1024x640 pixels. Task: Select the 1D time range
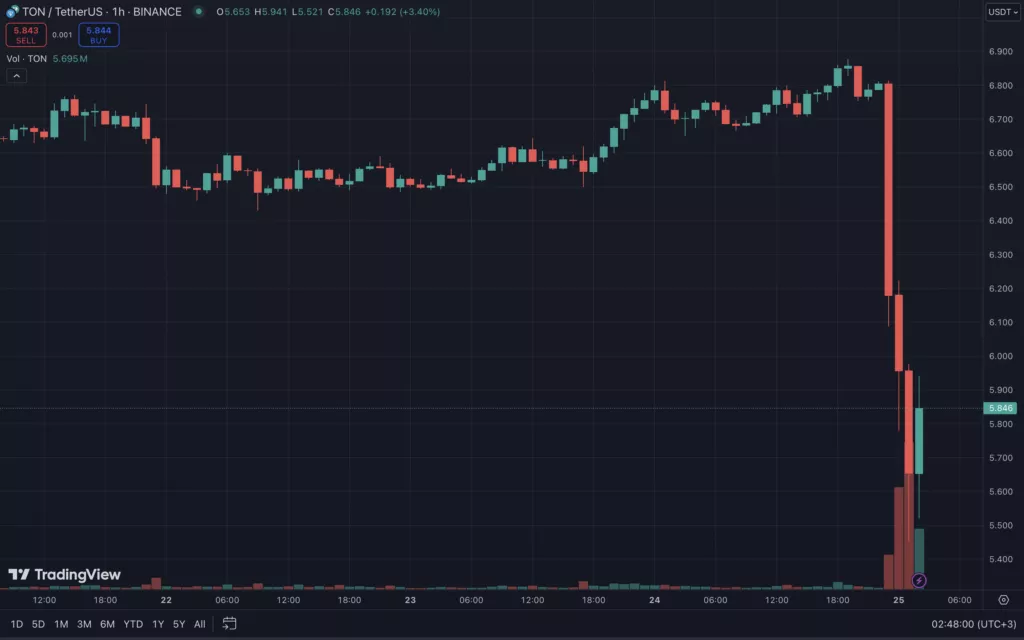(x=17, y=624)
